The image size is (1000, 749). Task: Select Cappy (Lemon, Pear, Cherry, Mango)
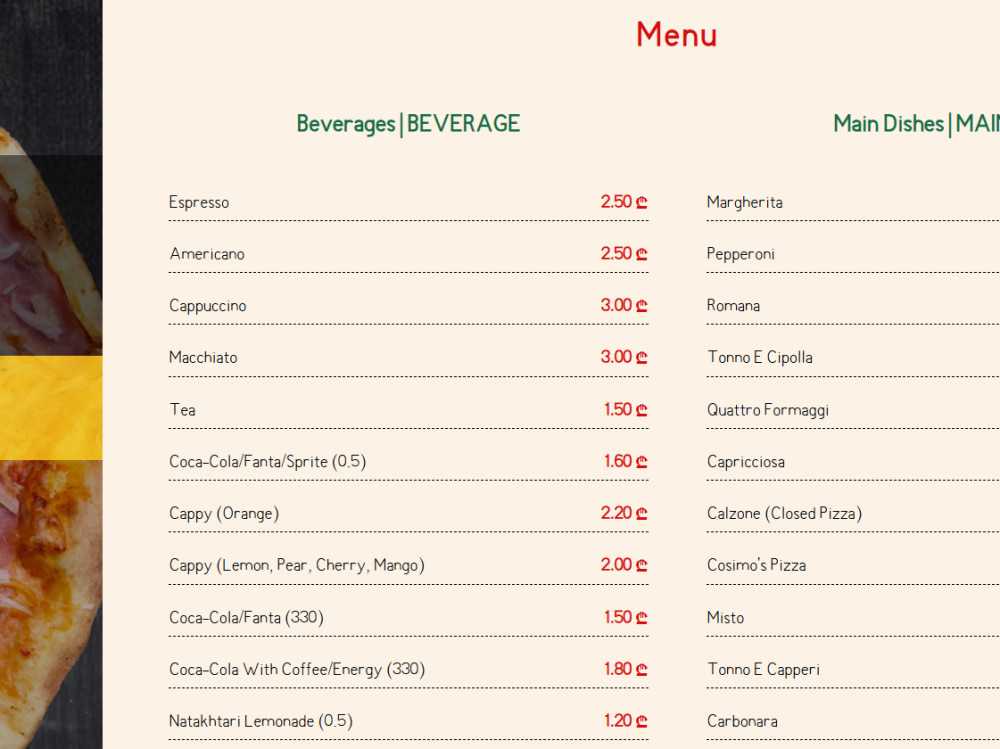point(297,565)
